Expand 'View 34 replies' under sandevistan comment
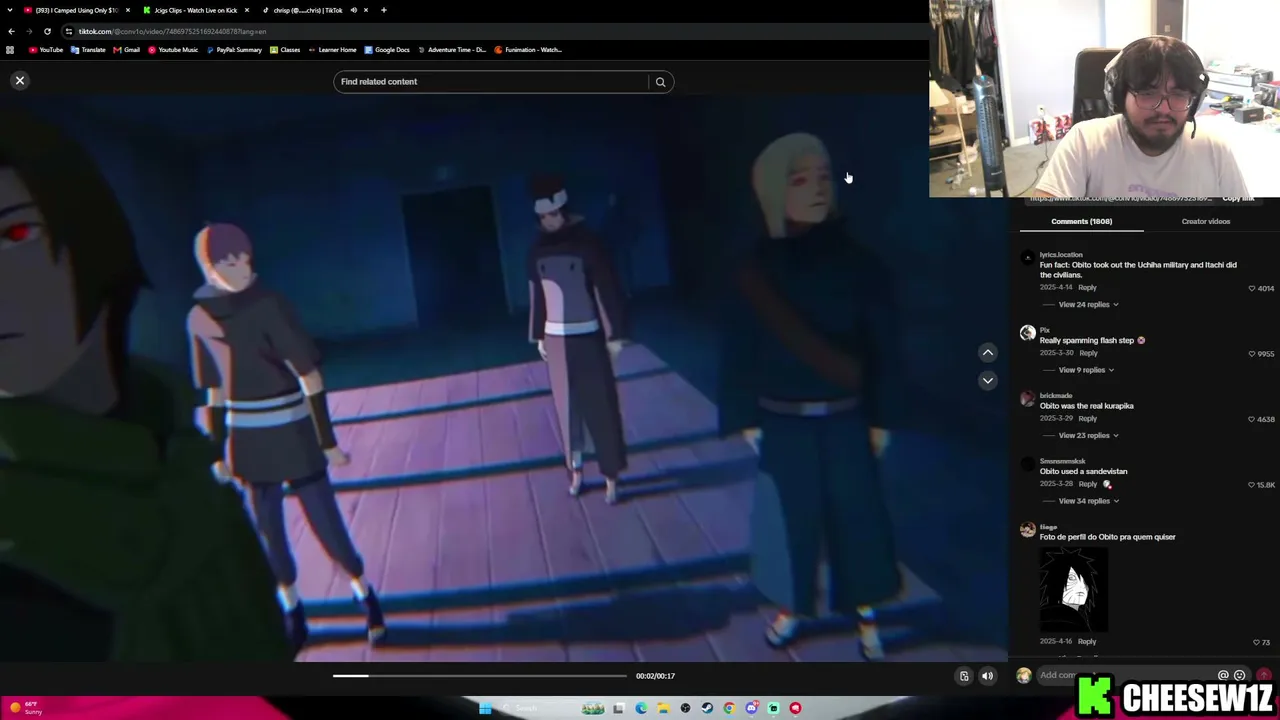This screenshot has width=1280, height=720. pyautogui.click(x=1088, y=501)
